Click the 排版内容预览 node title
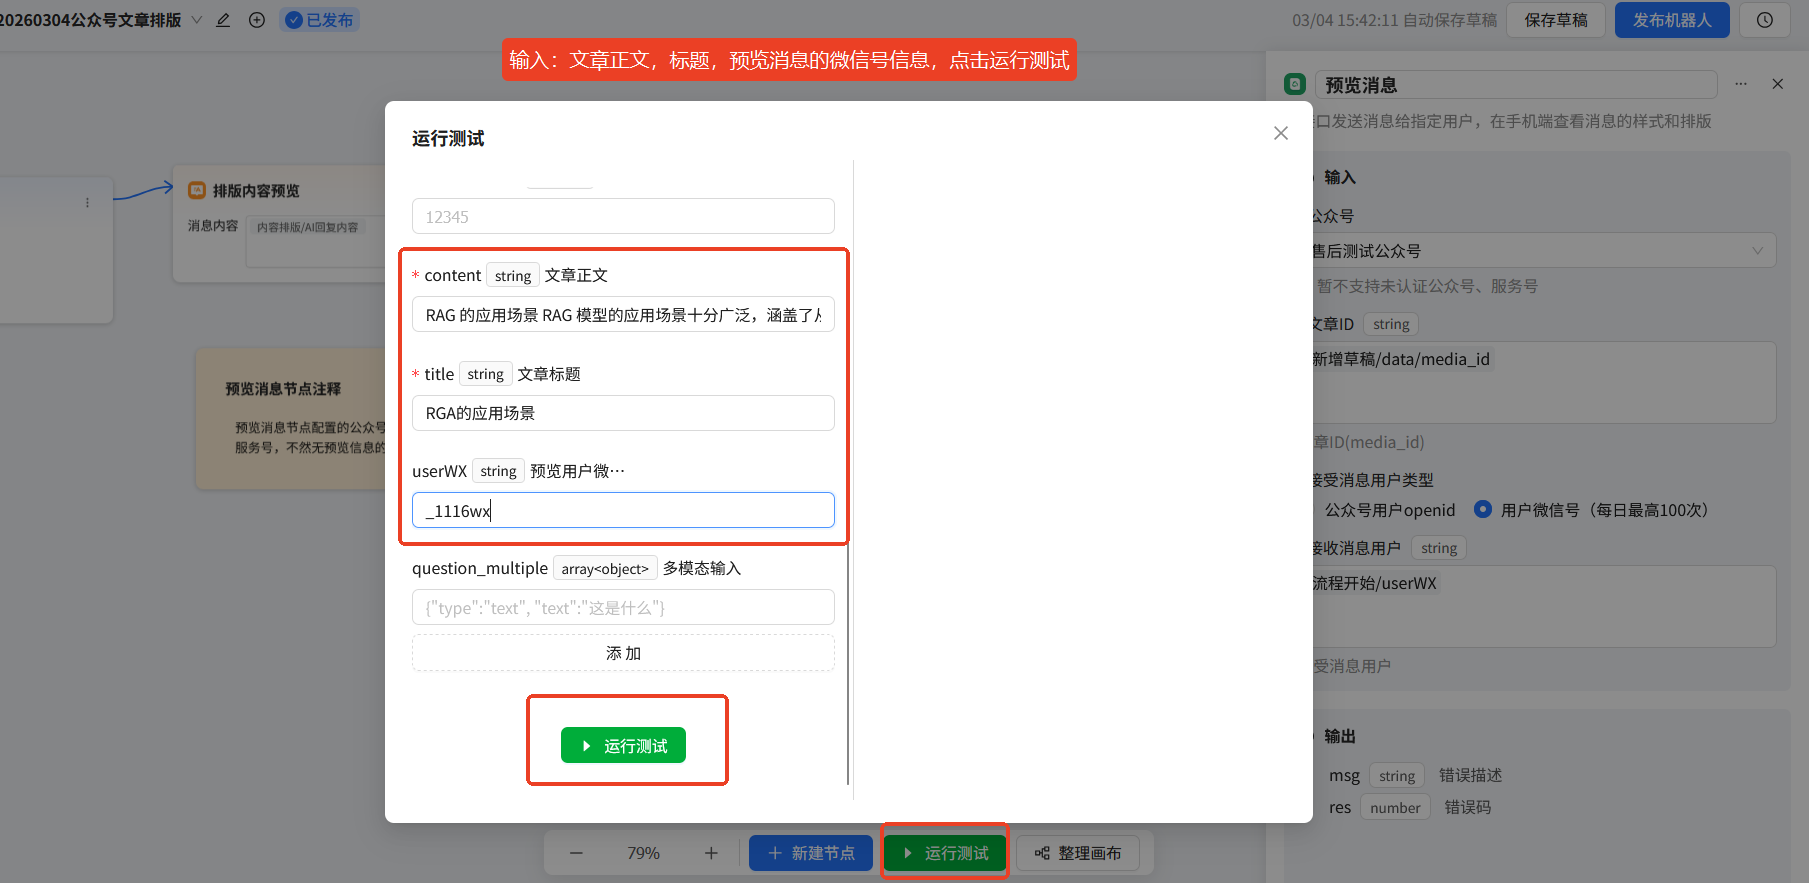Screen dimensions: 1809x883 tap(256, 190)
